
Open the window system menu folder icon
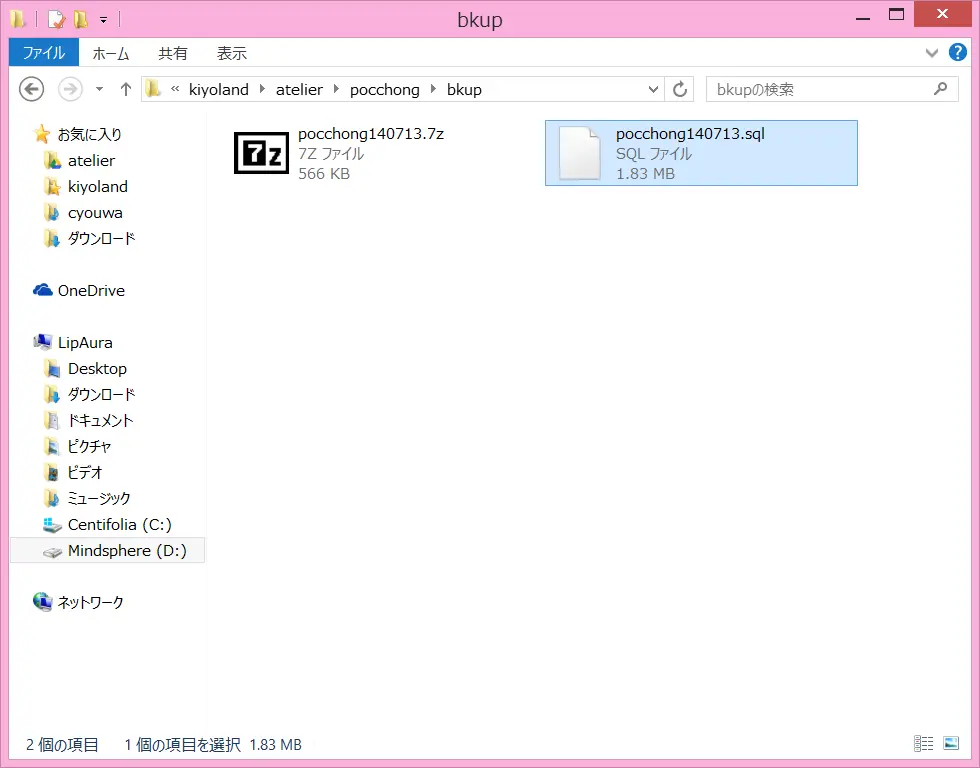[x=18, y=19]
